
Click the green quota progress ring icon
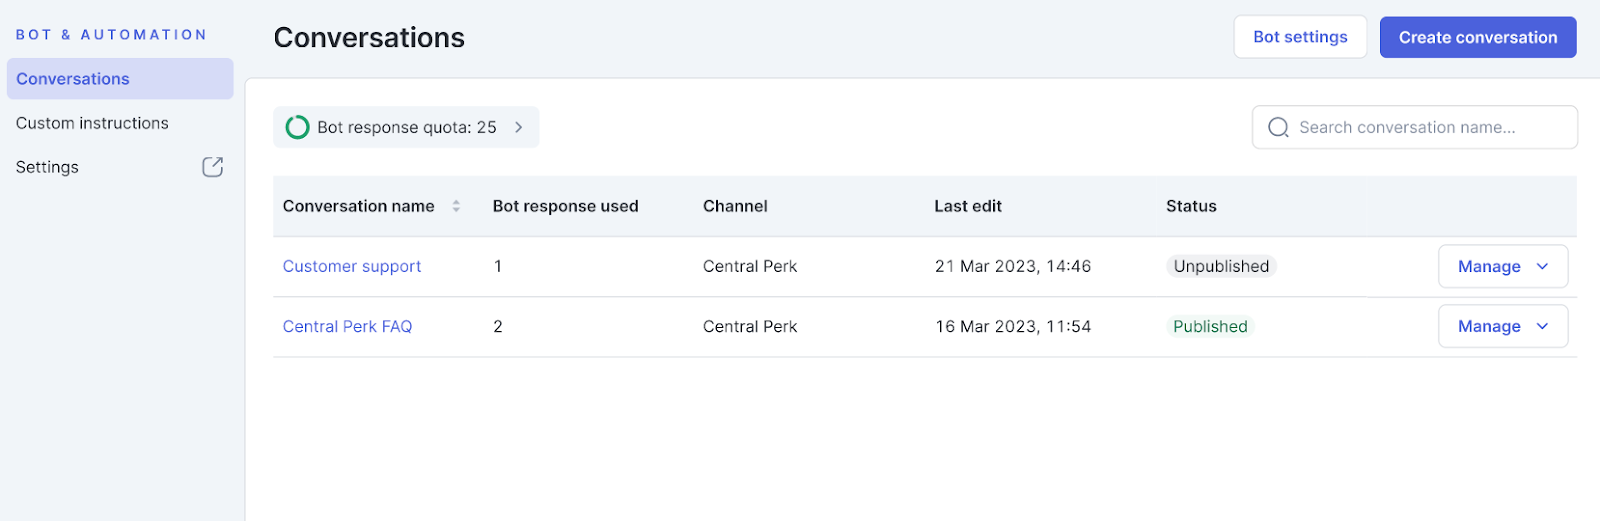coord(297,127)
